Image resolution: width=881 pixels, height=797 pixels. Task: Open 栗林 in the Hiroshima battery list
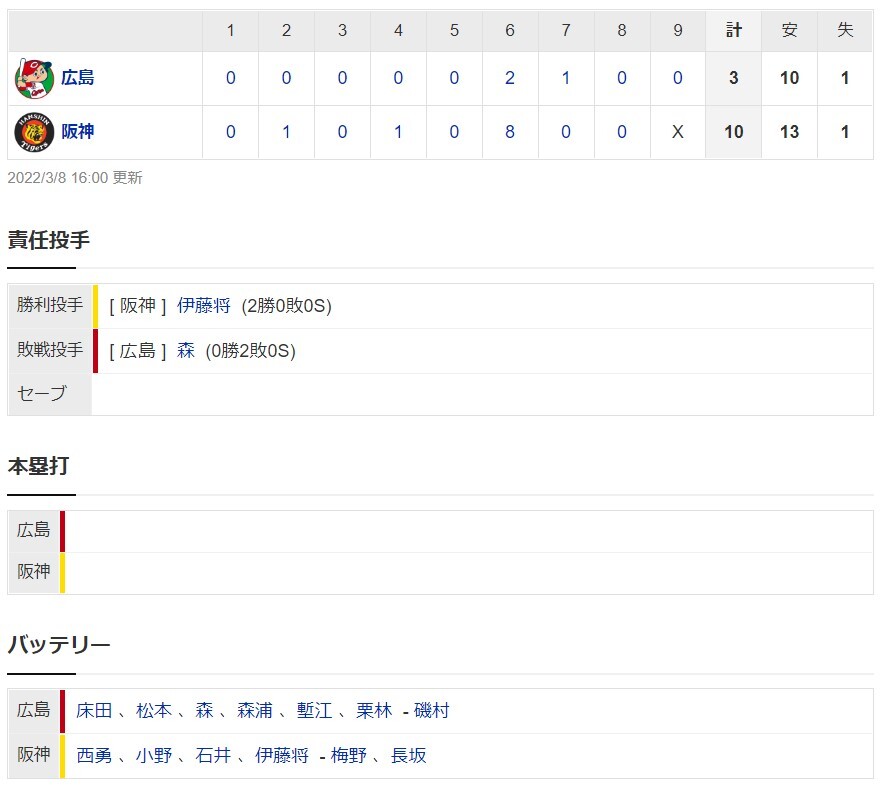tap(374, 710)
